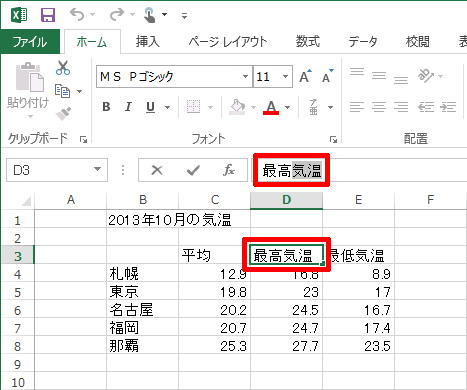Apply fill color bucket
467x390 pixels.
[237, 107]
